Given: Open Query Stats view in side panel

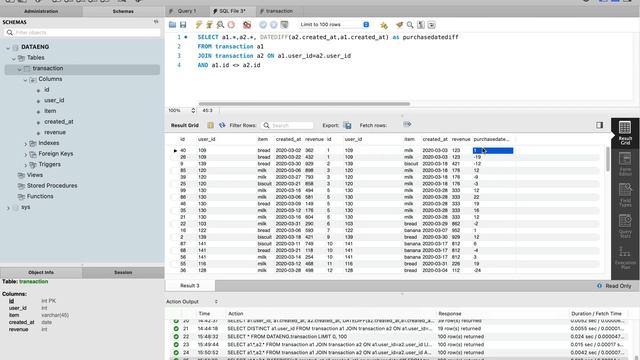Looking at the screenshot, I should (x=625, y=226).
